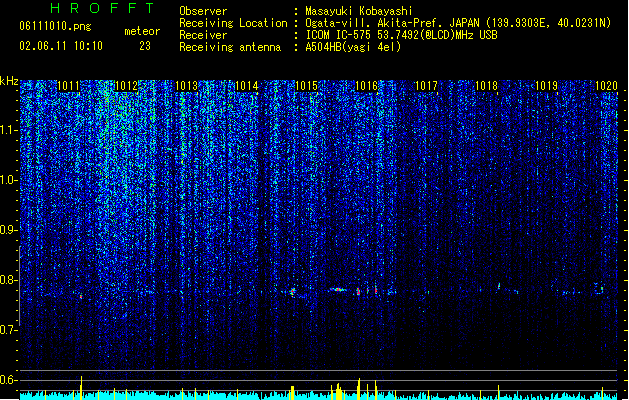Click observer name Masayuki Kobayashi
Image resolution: width=629 pixels, height=400 pixels.
pos(359,11)
